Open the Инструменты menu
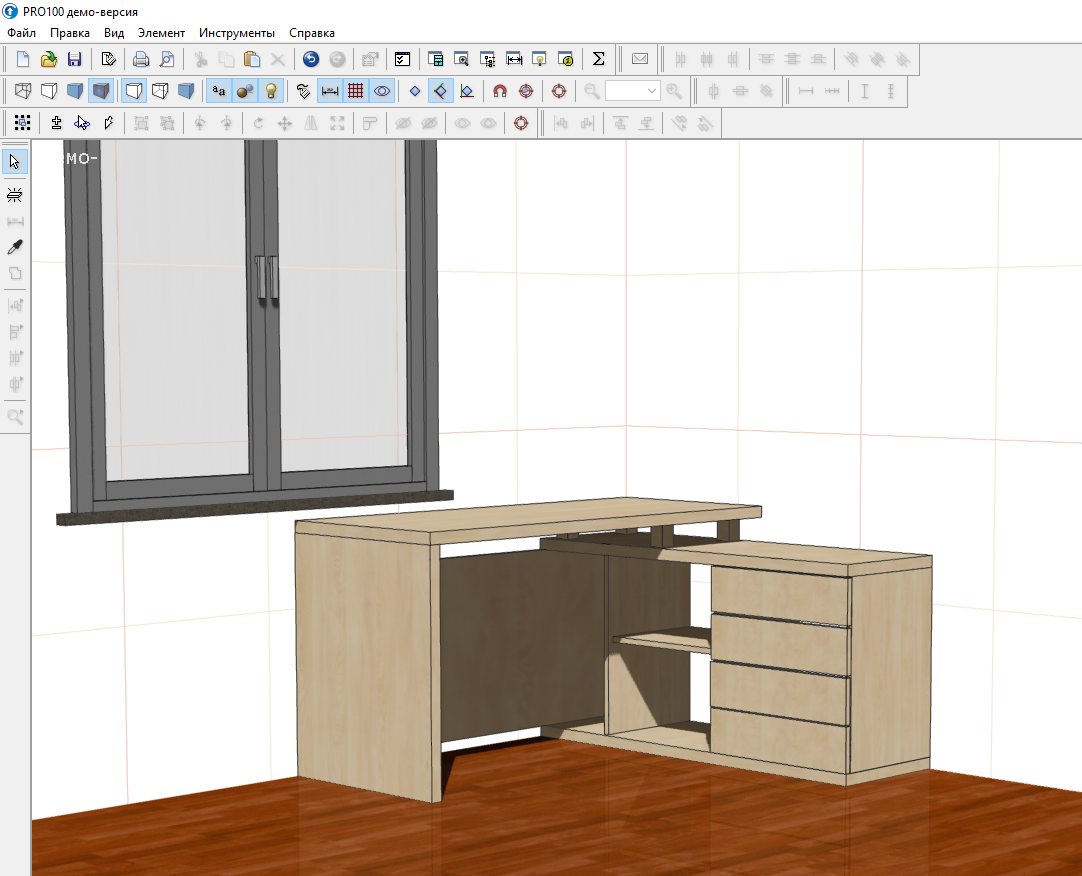This screenshot has height=876, width=1082. point(237,32)
